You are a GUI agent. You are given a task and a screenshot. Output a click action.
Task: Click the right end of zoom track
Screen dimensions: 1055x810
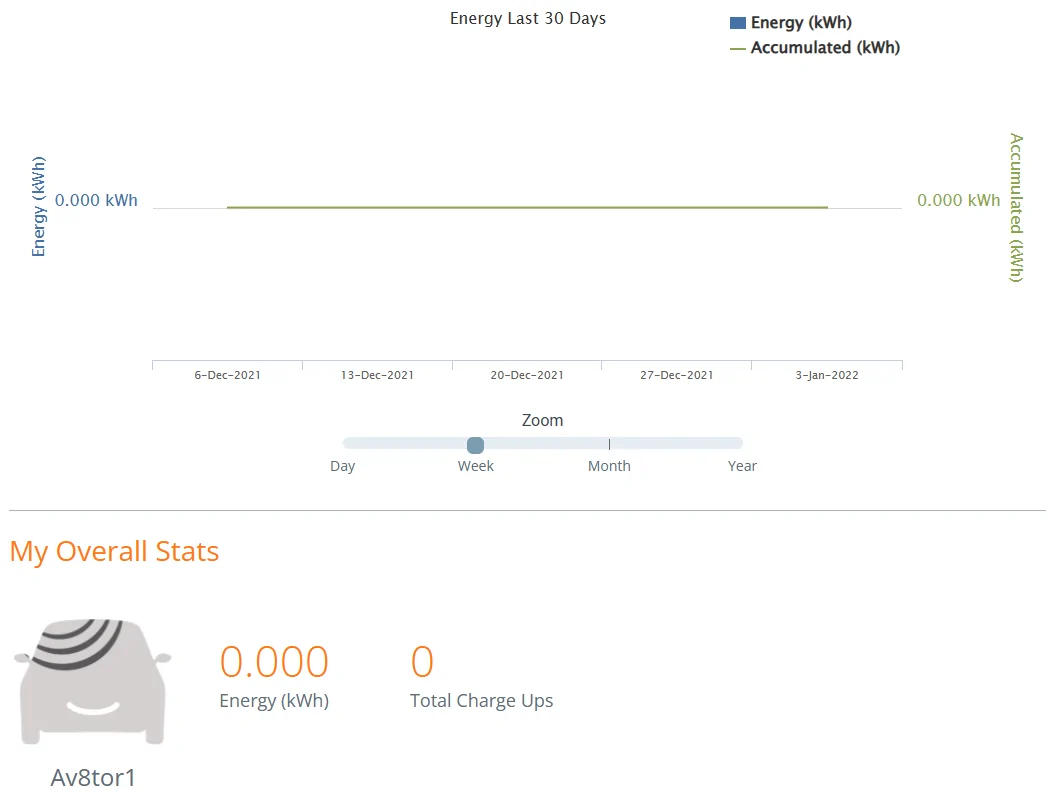tap(739, 443)
